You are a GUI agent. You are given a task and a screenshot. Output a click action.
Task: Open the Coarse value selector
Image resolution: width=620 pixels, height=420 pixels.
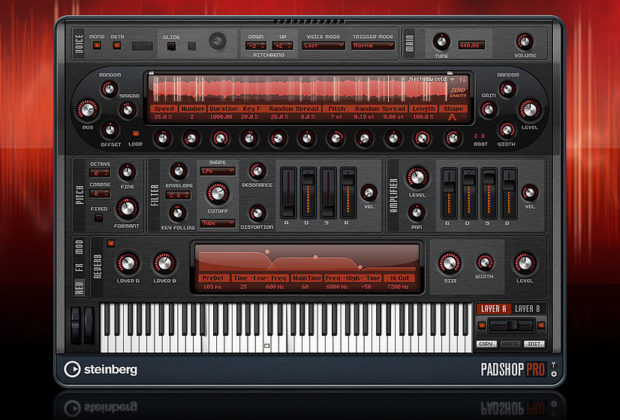[99, 194]
